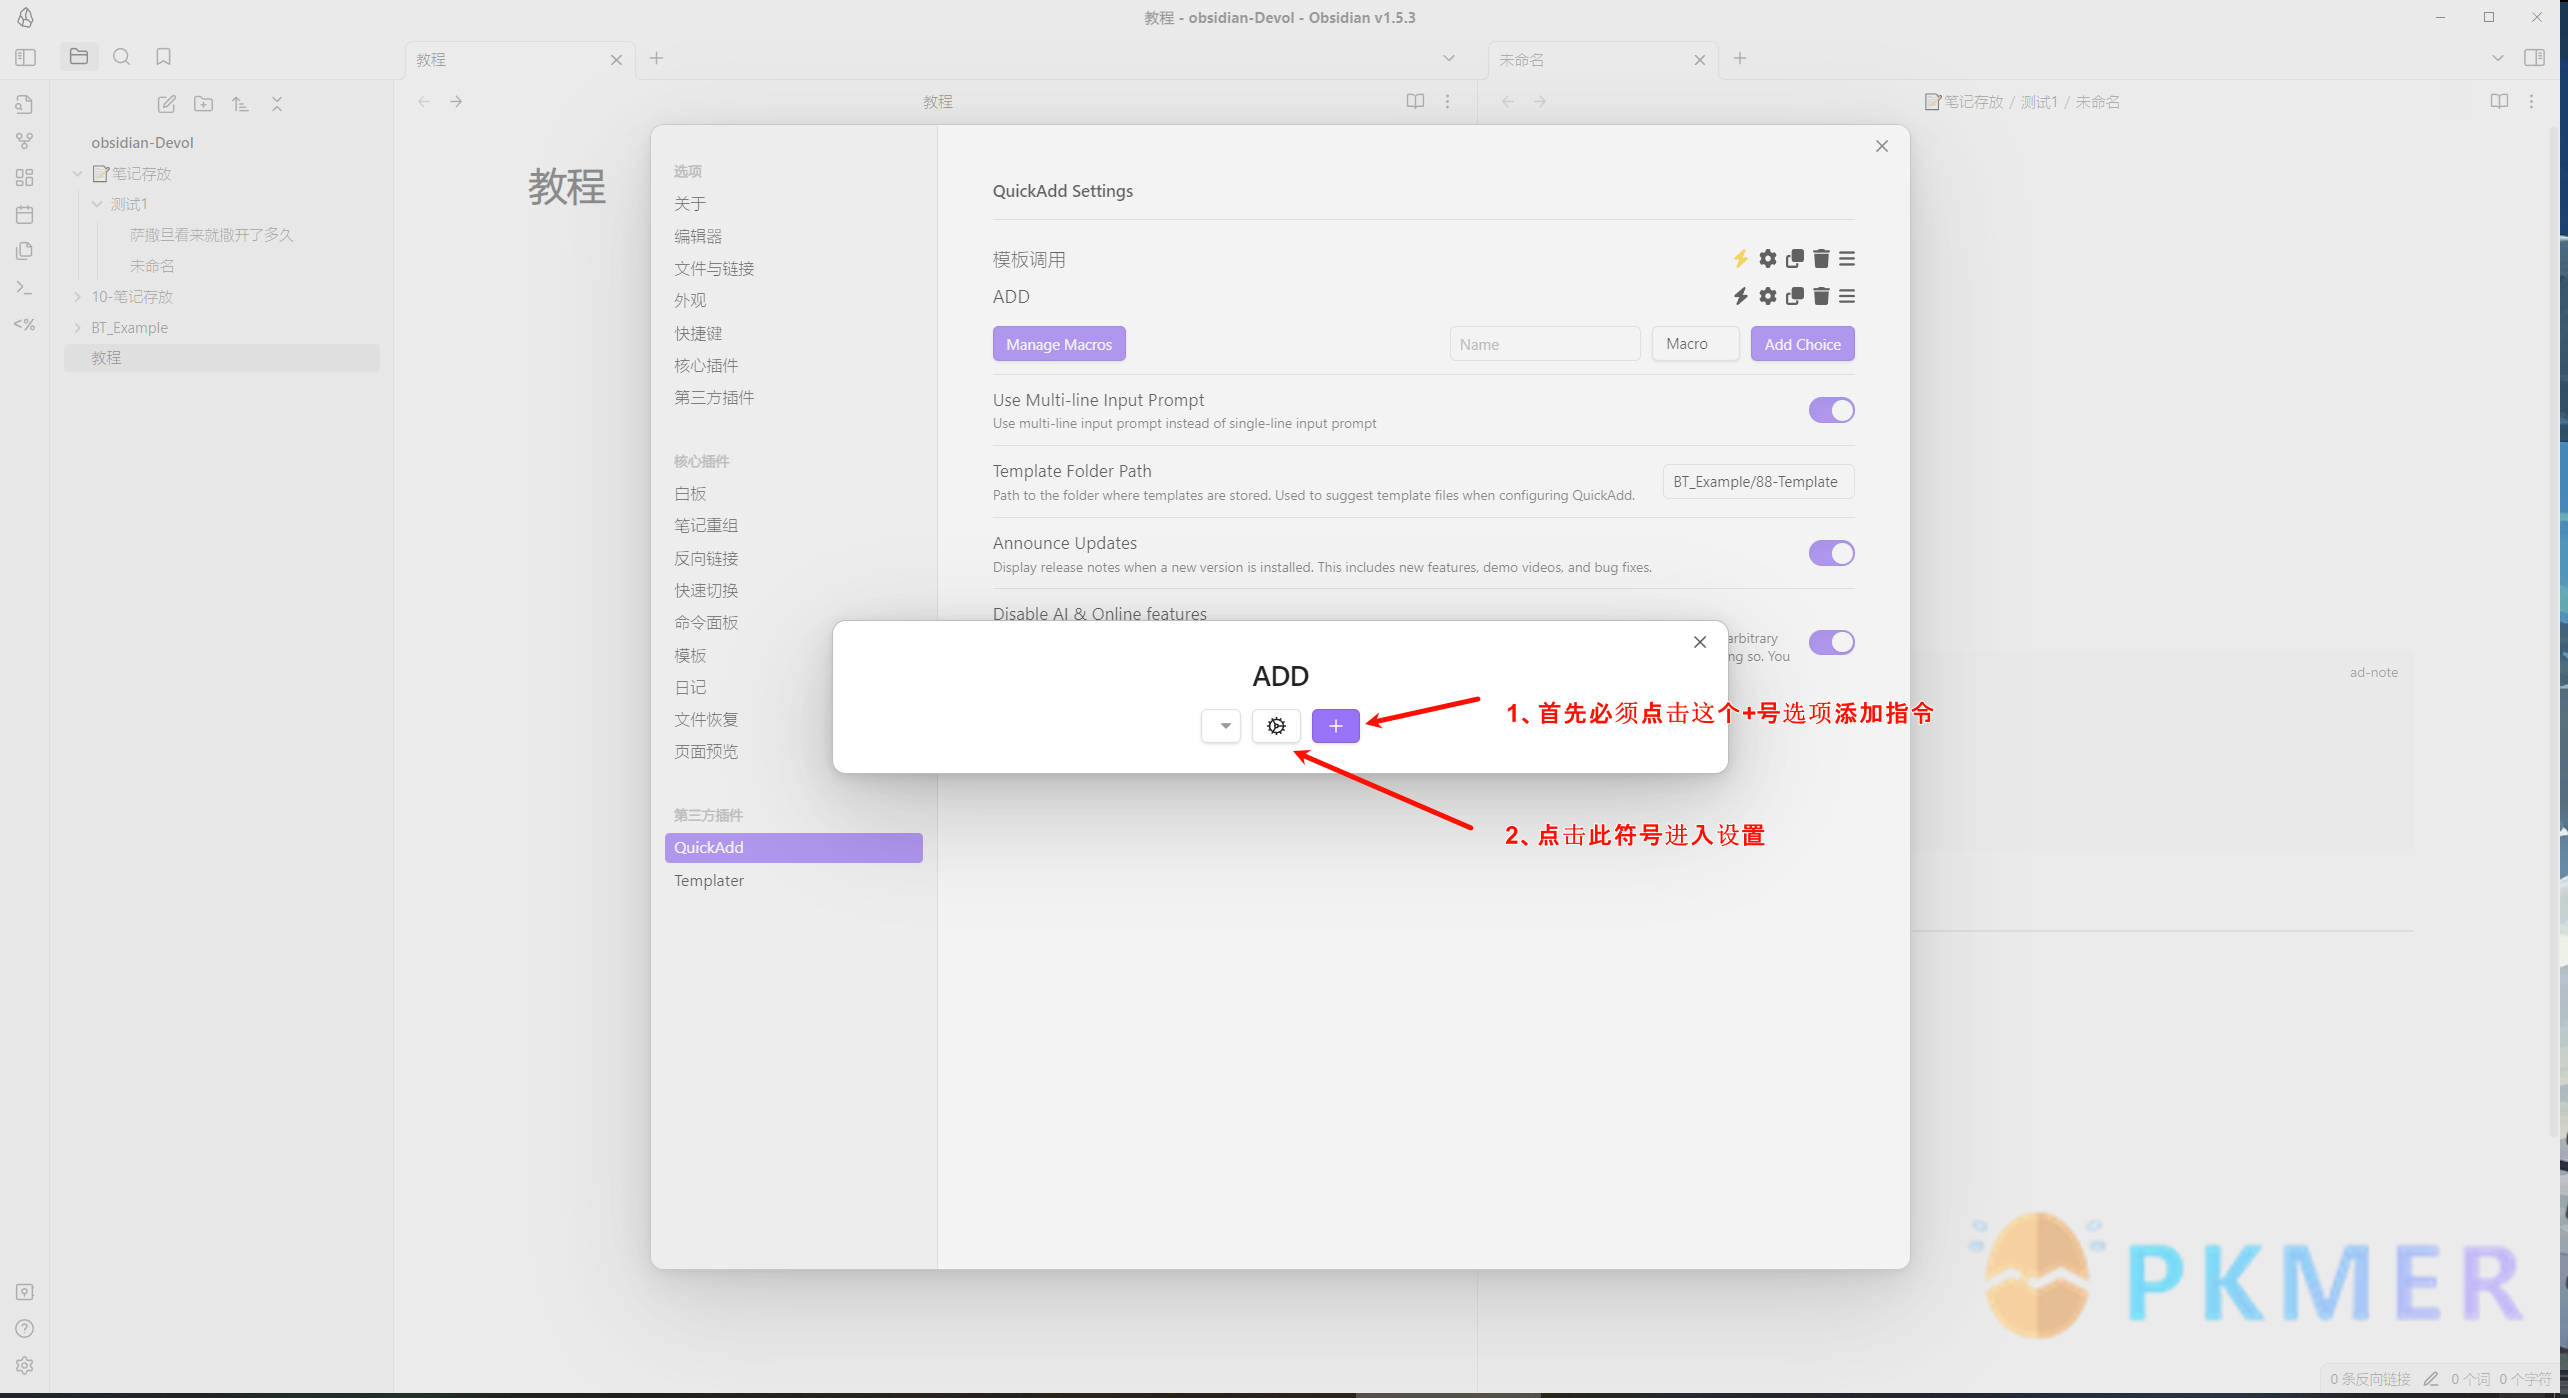Open the gear settings in ADD dialog
Image resolution: width=2568 pixels, height=1398 pixels.
[1276, 726]
